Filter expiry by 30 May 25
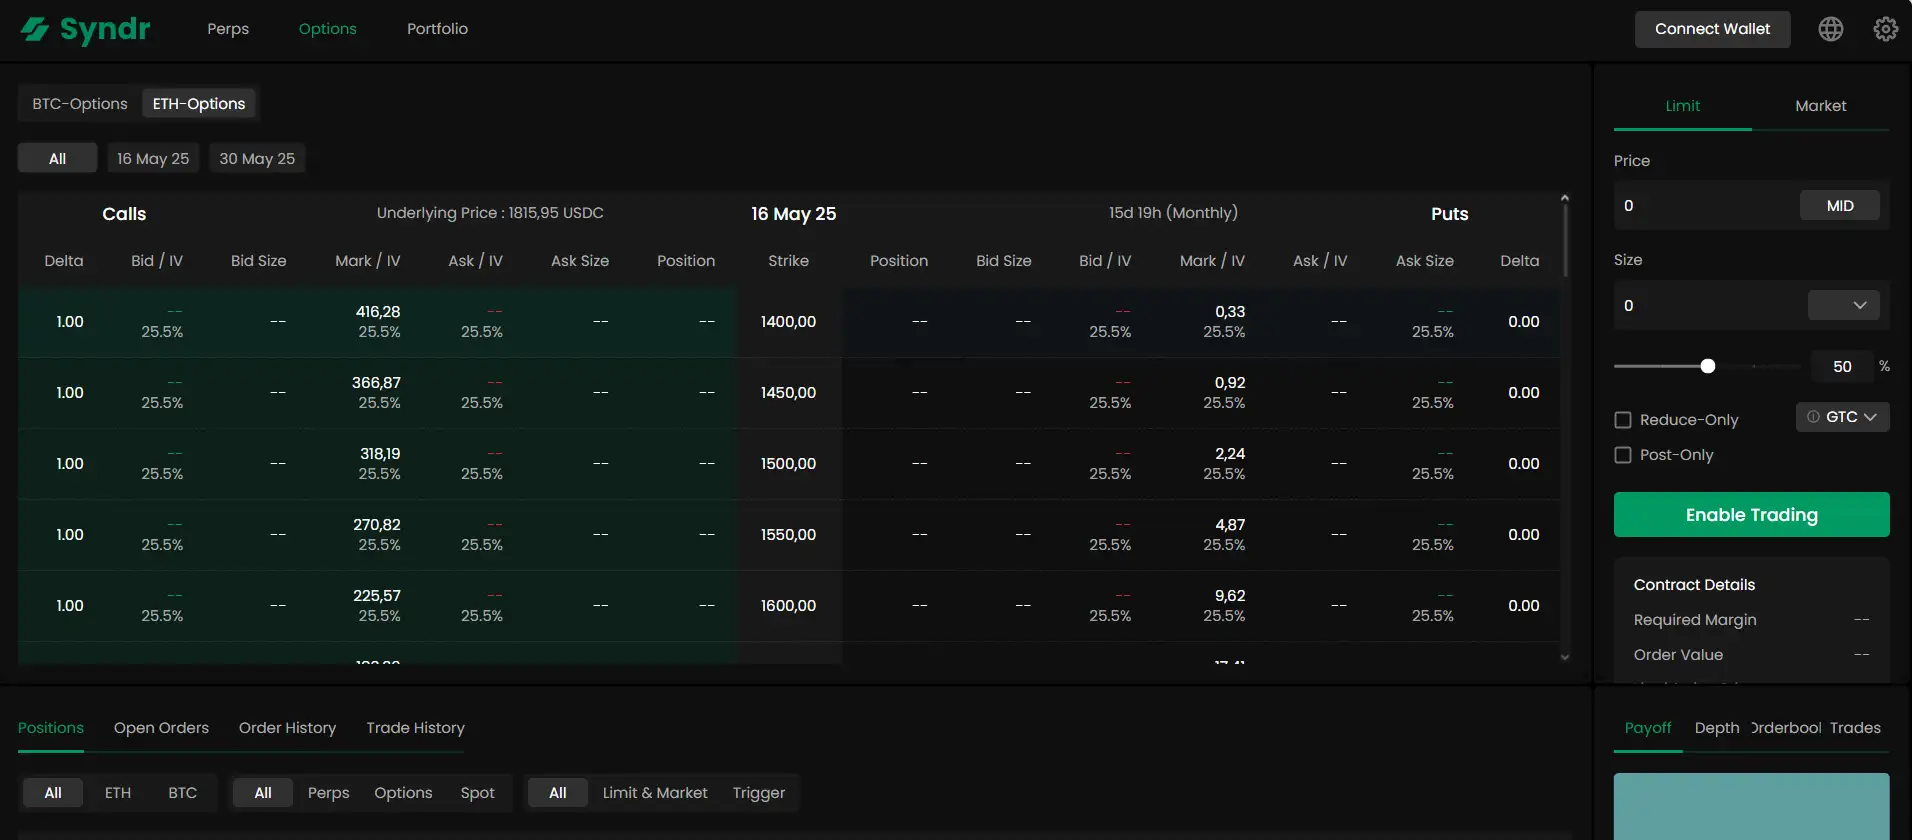Image resolution: width=1912 pixels, height=840 pixels. pyautogui.click(x=257, y=159)
